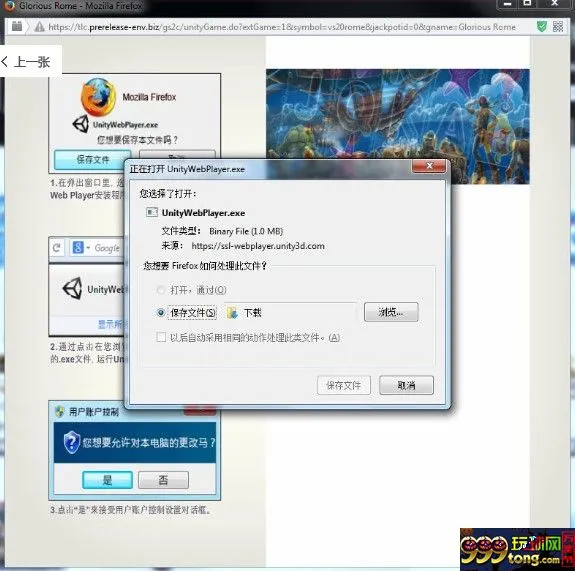575x571 pixels.
Task: Click the question shield icon in UAC image
Action: (x=72, y=442)
